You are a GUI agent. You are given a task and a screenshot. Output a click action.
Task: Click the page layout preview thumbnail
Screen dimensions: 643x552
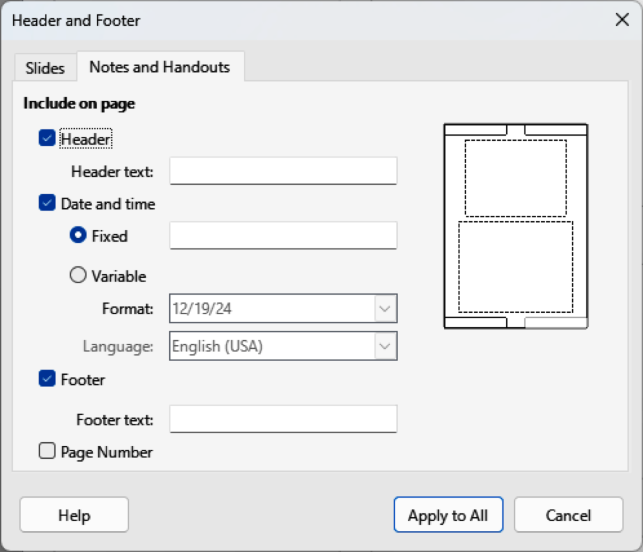(x=515, y=226)
